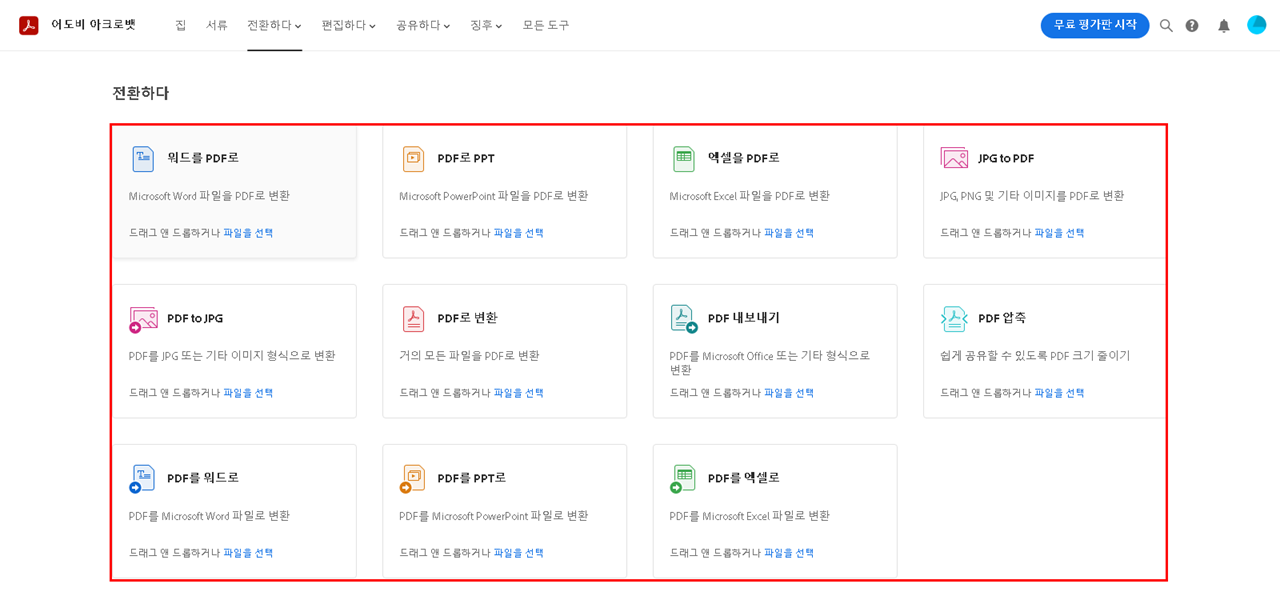This screenshot has width=1280, height=604.
Task: Open the 서류 tab
Action: 217,25
